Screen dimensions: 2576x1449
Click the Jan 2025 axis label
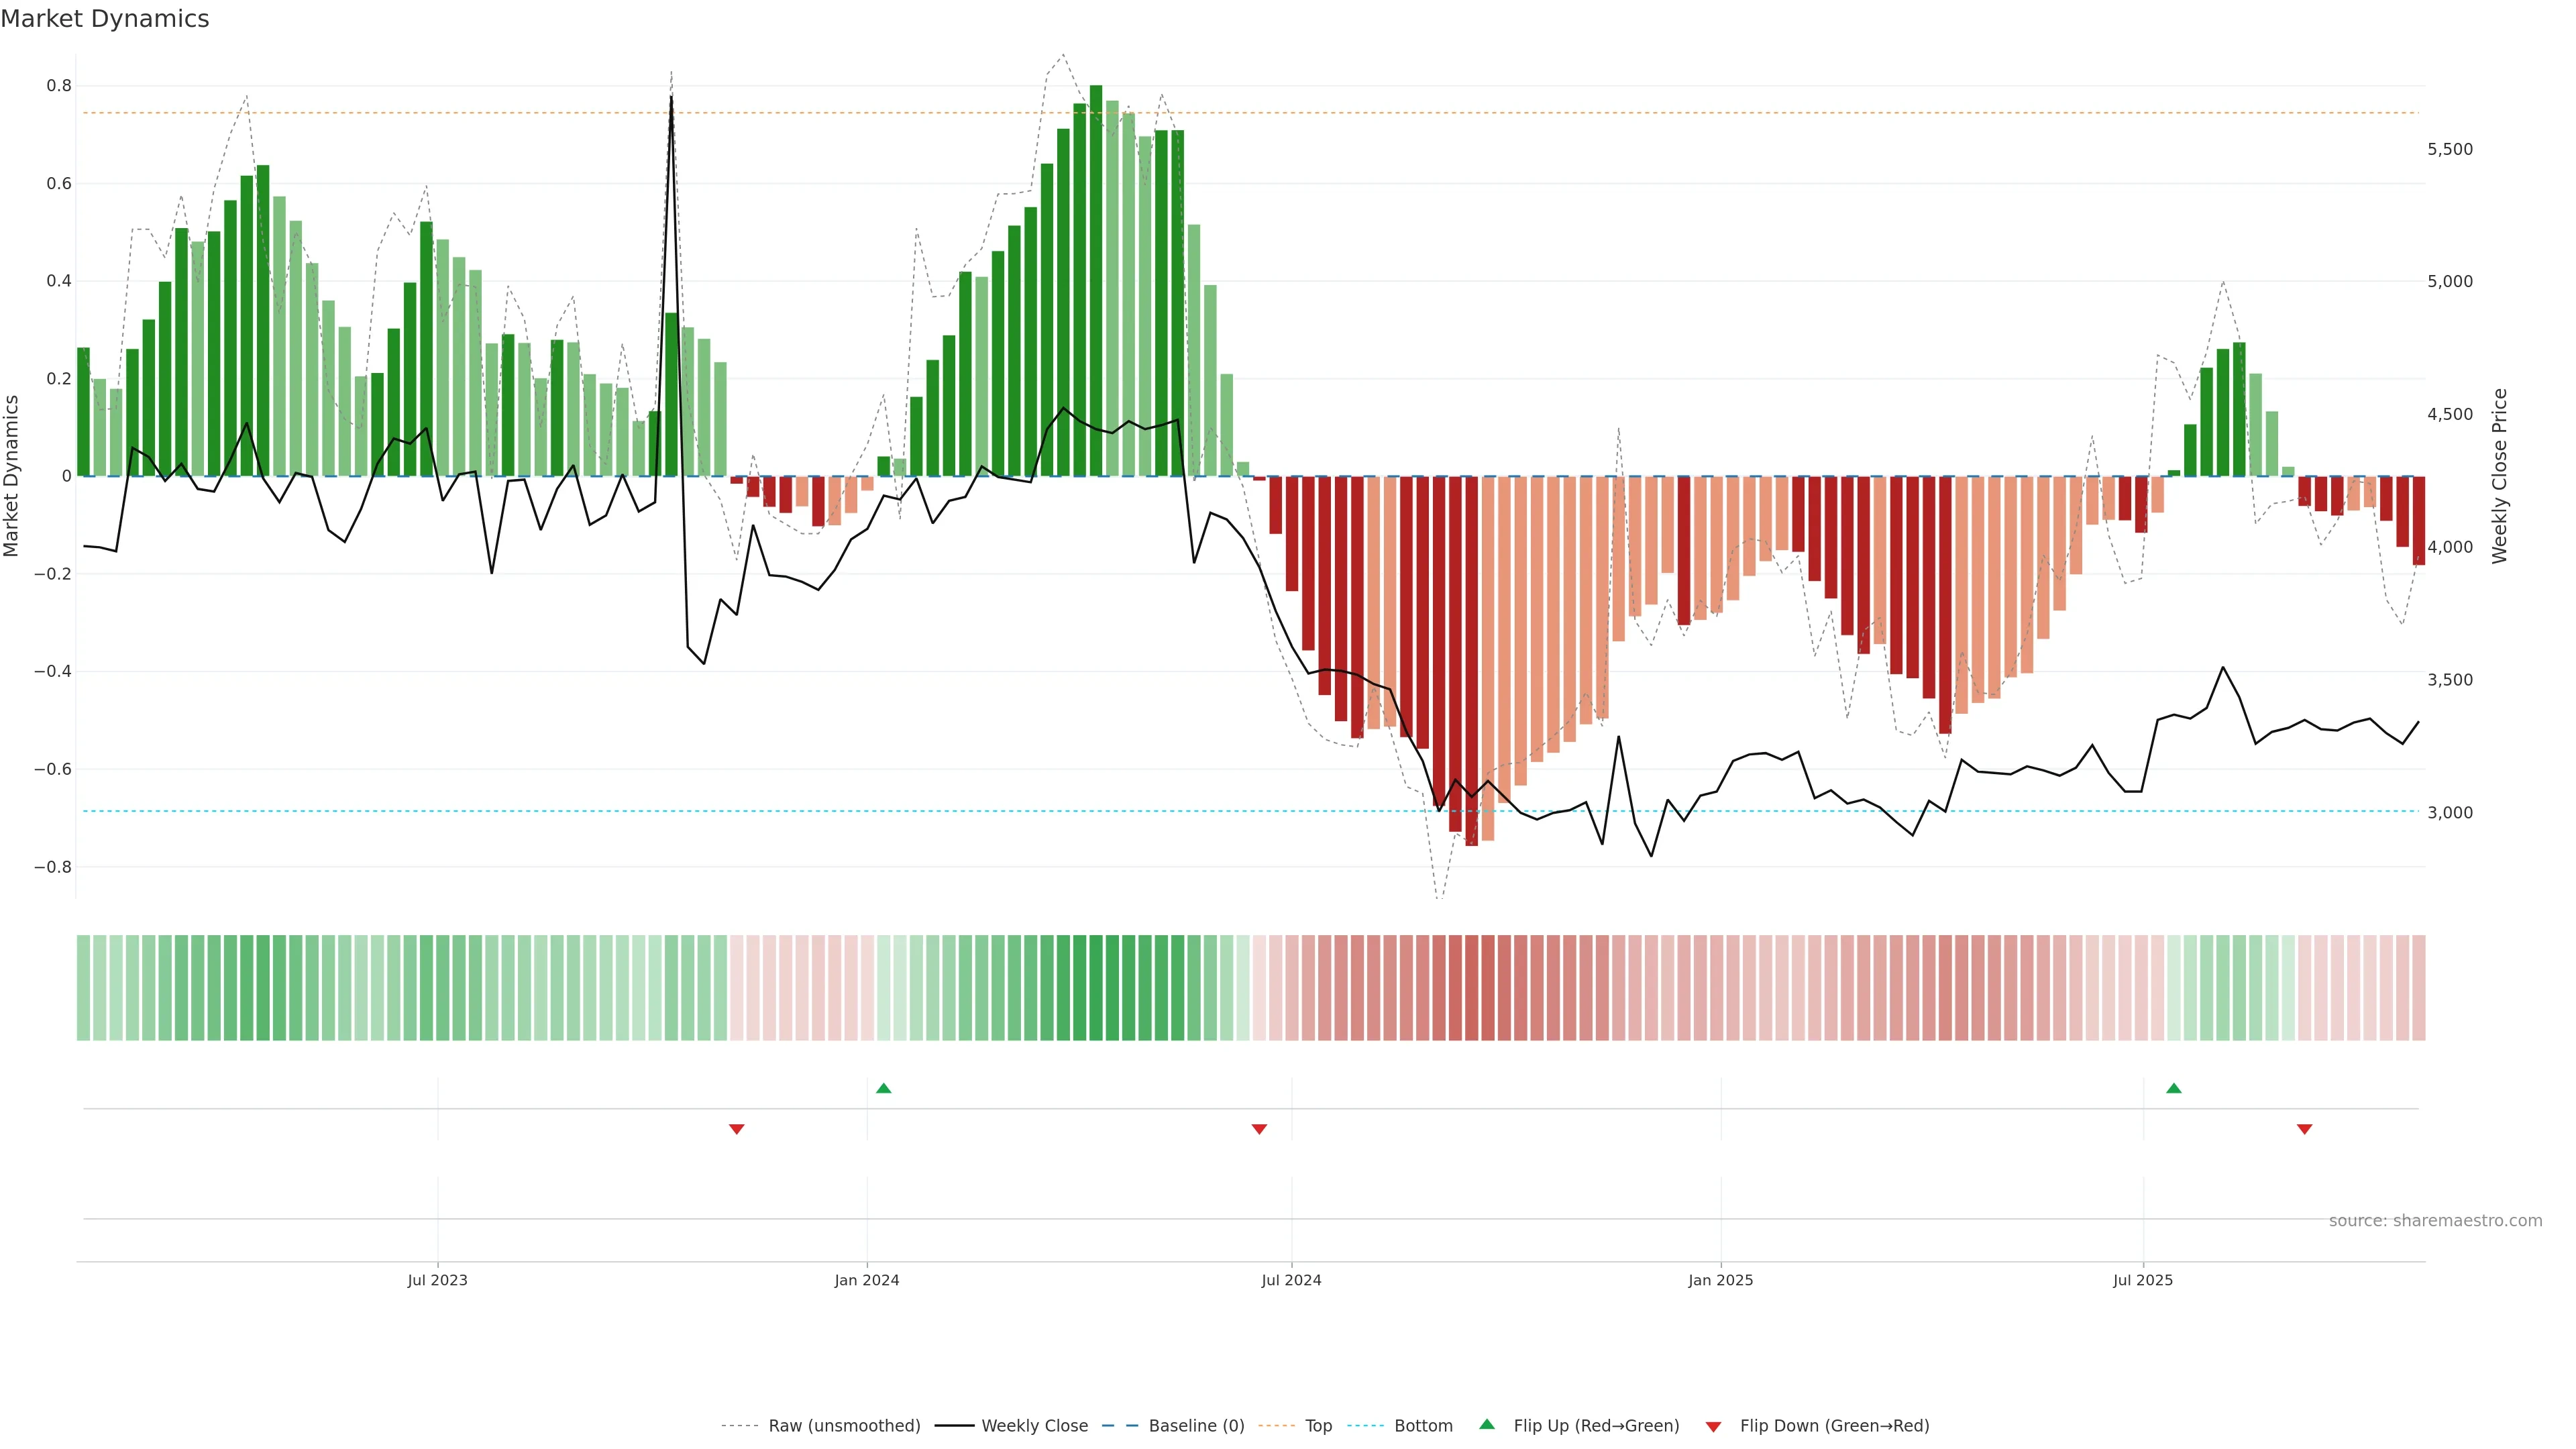coord(1720,1280)
